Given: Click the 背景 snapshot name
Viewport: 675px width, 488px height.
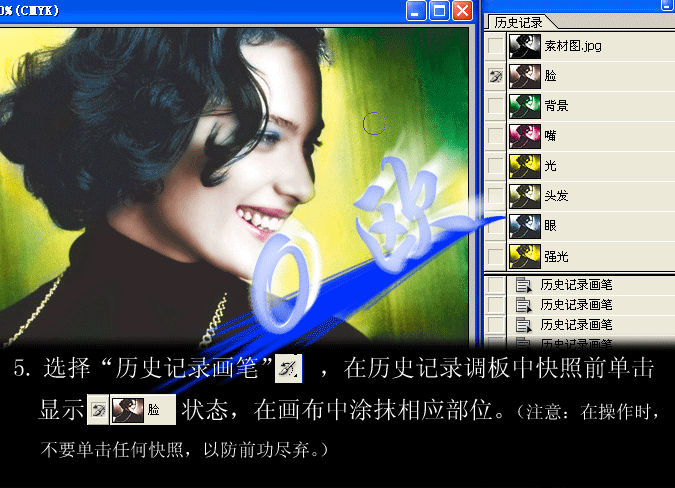Looking at the screenshot, I should (x=556, y=106).
